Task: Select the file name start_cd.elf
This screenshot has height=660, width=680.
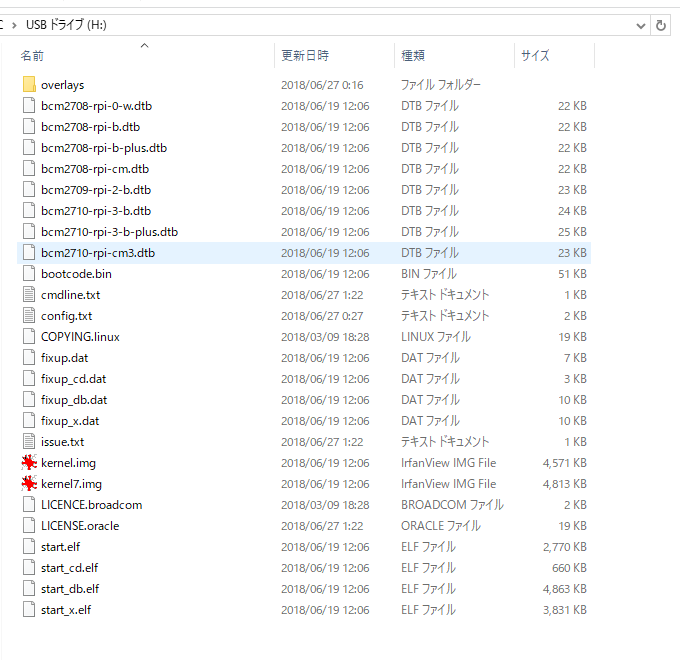Action: pos(69,568)
